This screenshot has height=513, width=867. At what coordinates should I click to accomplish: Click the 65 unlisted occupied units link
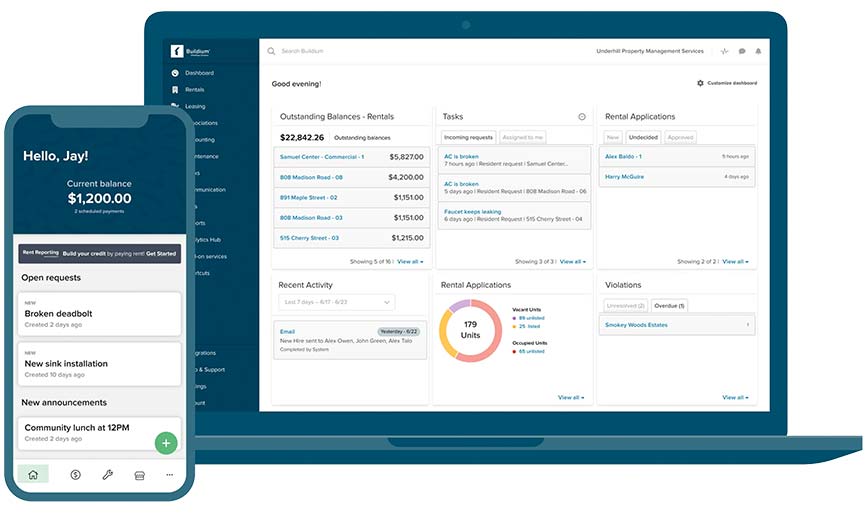(531, 351)
